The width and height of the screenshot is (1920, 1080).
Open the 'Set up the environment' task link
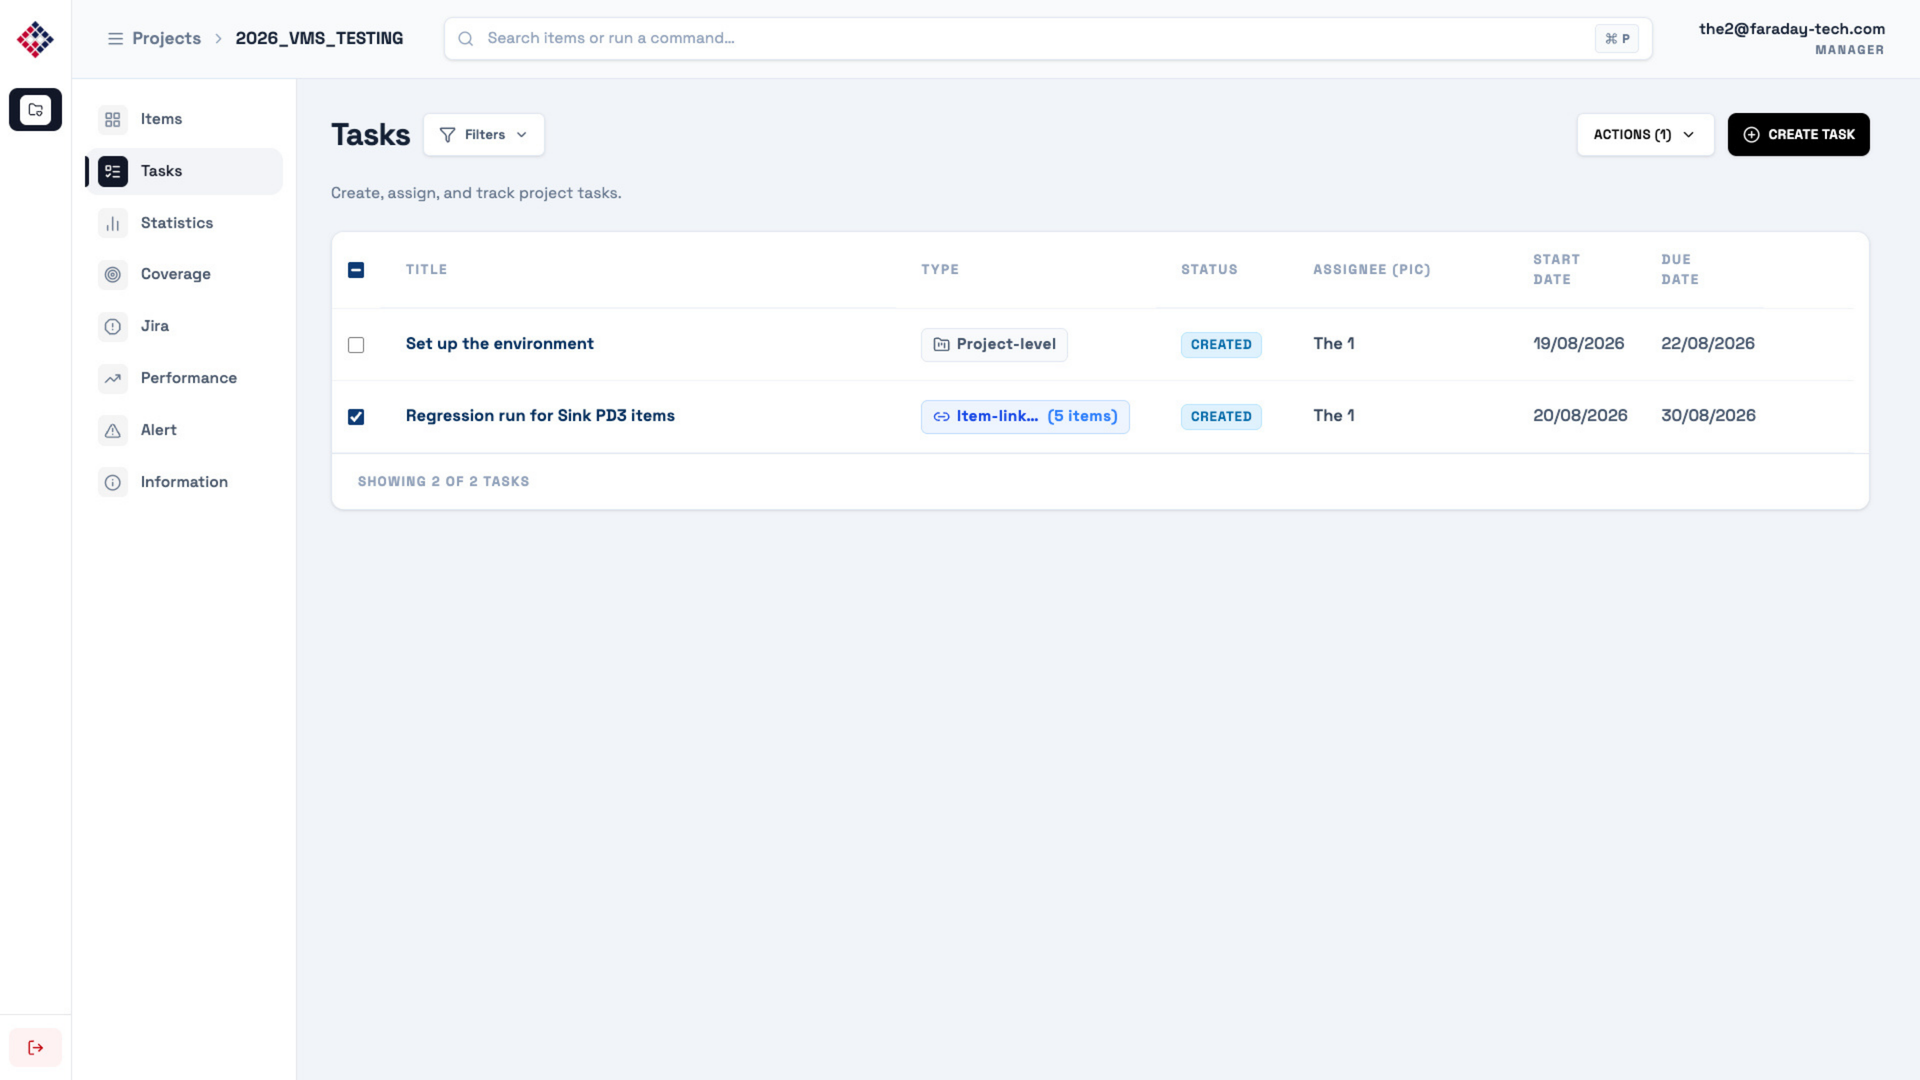[499, 344]
